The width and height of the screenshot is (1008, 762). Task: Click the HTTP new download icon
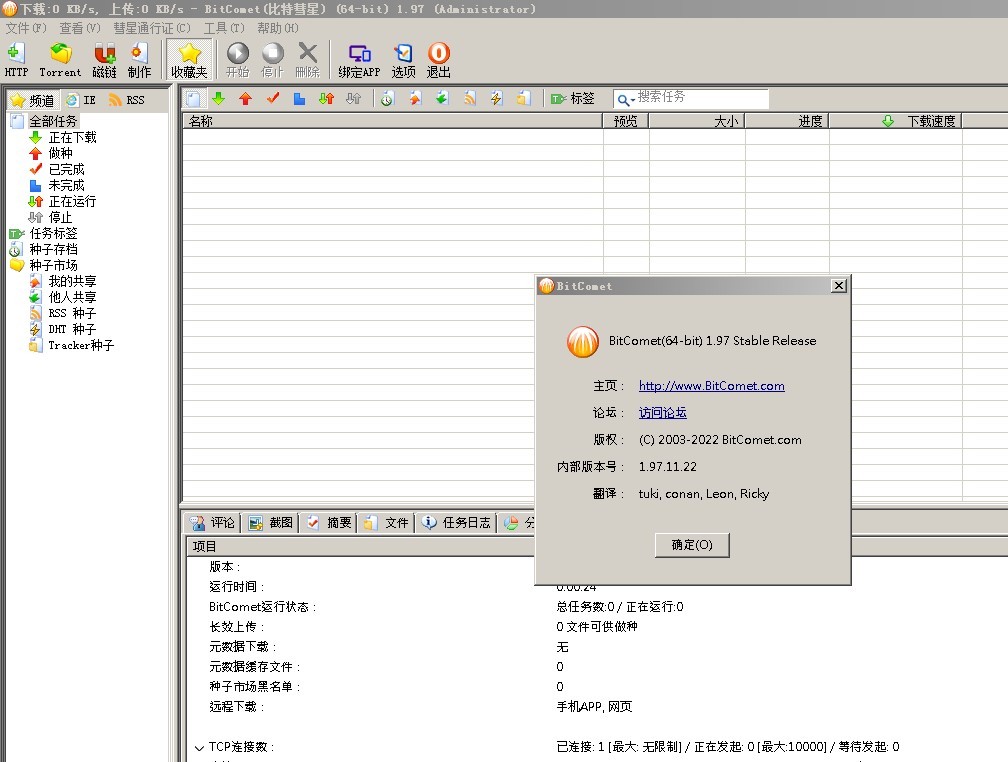[16, 60]
